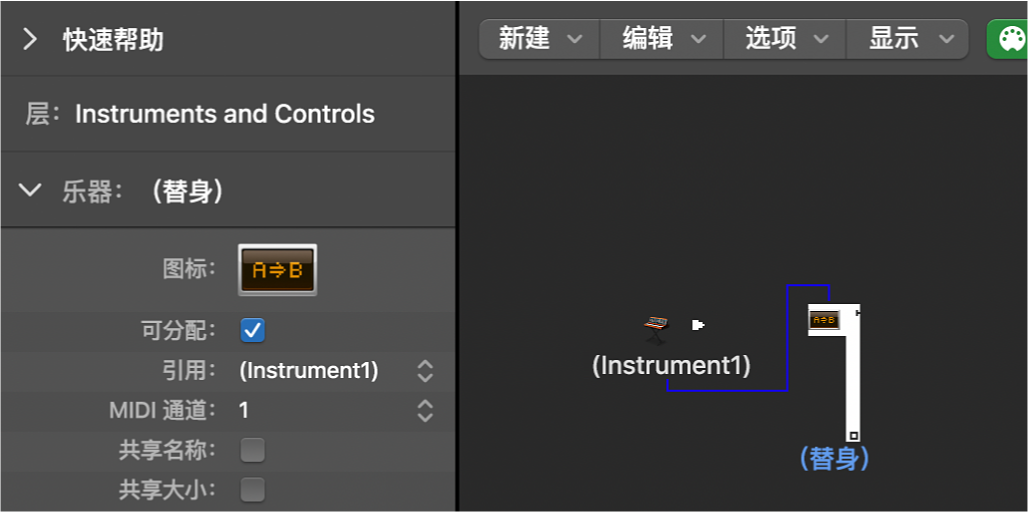Open the 选项 menu
1029x513 pixels.
click(785, 39)
